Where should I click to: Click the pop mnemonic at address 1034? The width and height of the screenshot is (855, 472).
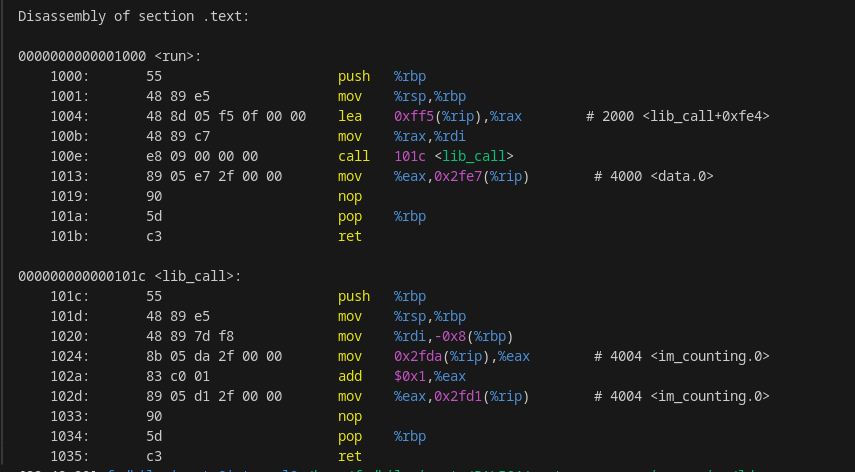pos(350,436)
